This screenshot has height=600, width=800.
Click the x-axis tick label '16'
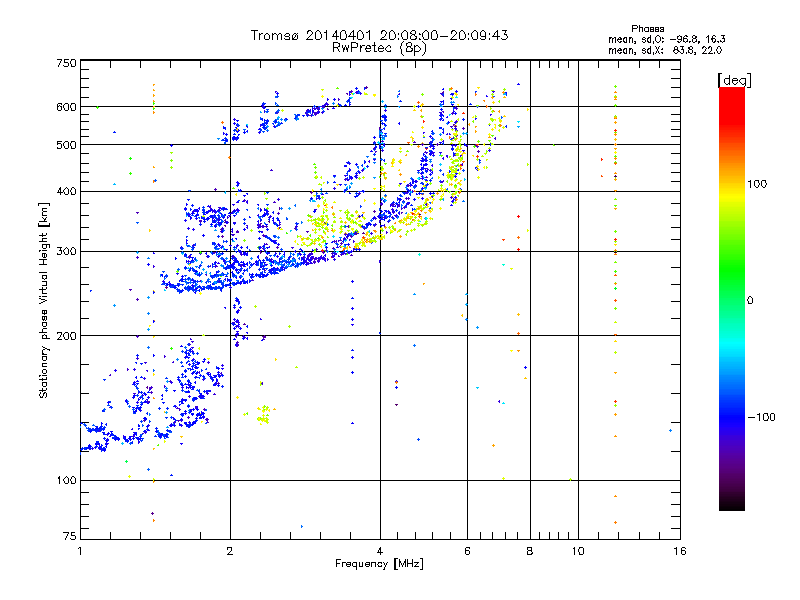pos(680,551)
